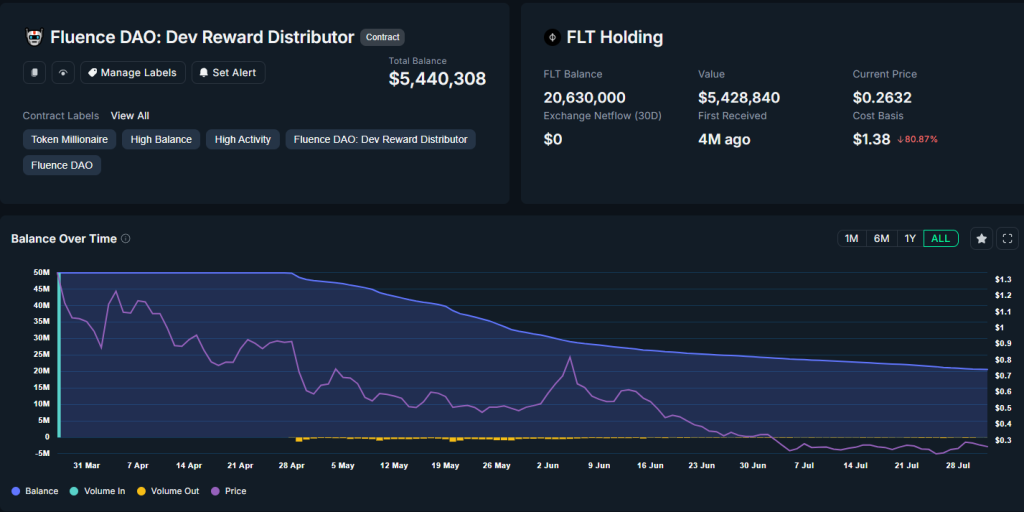Set an alert with the bell button

coord(228,72)
